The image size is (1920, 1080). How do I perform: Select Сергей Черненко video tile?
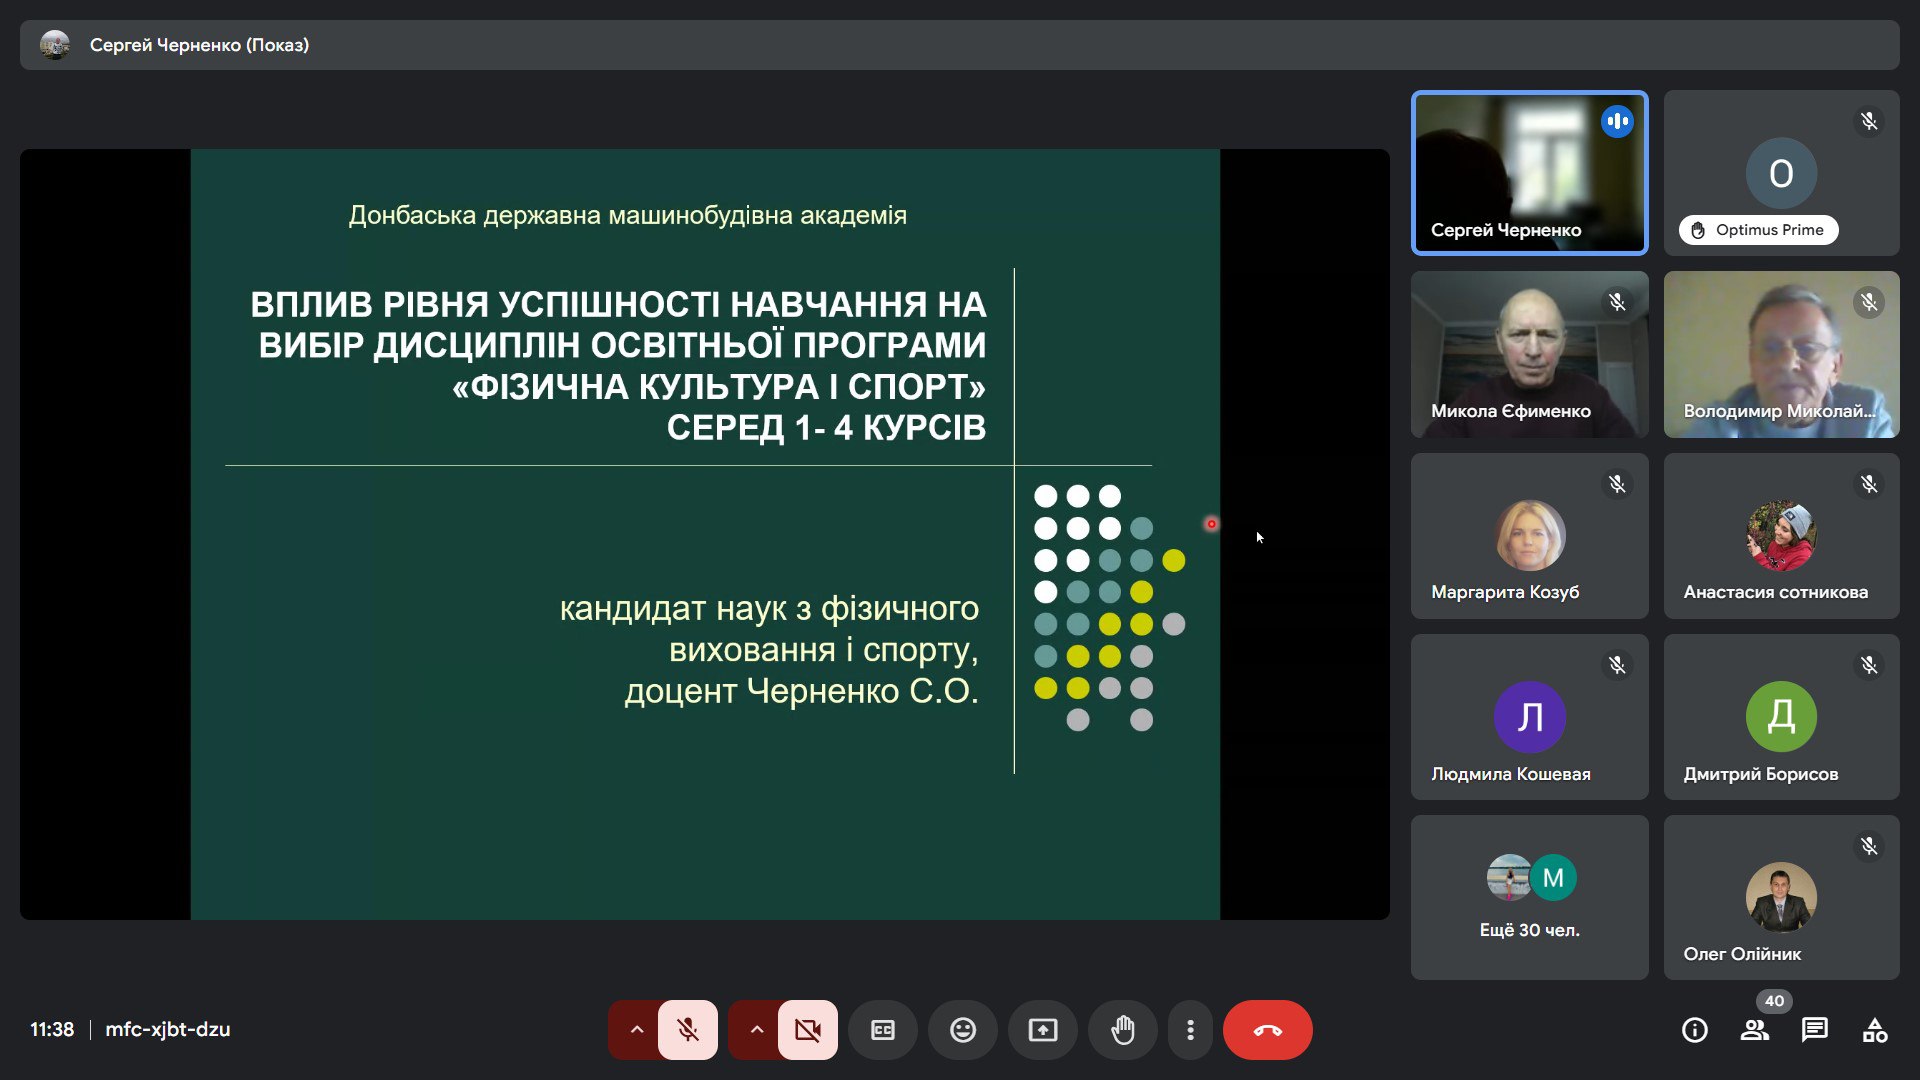(x=1529, y=173)
